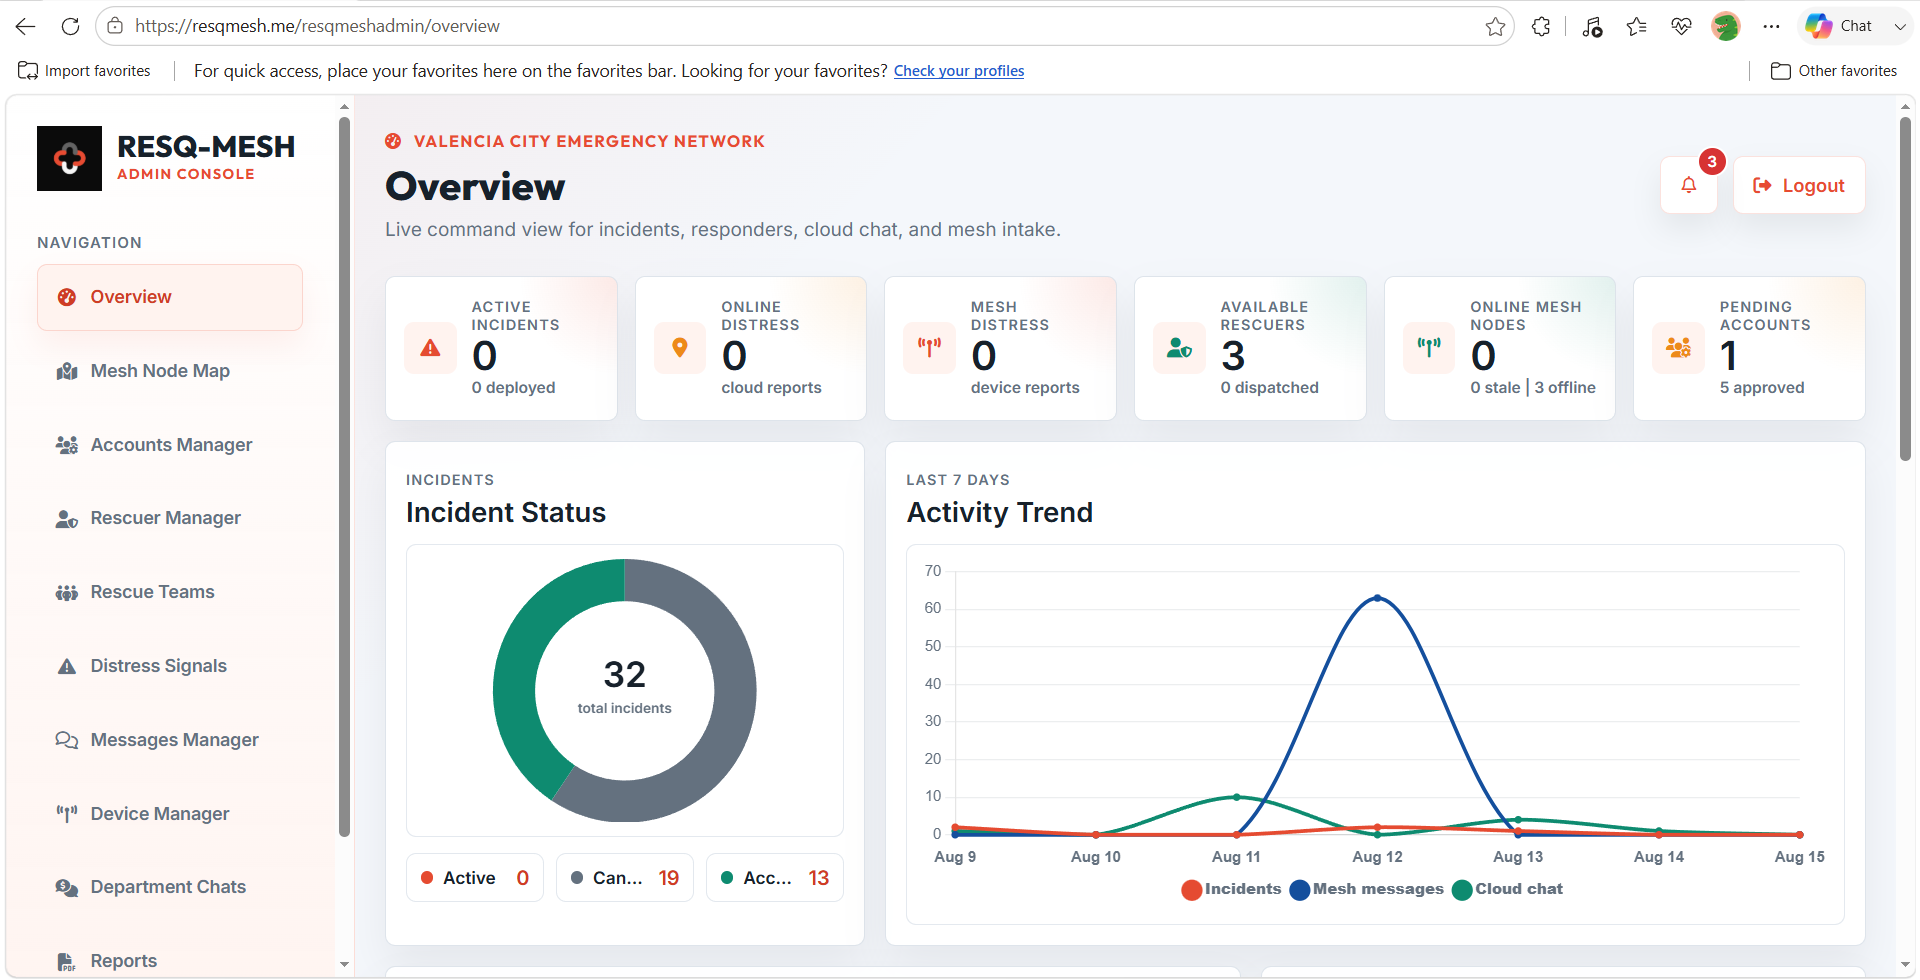This screenshot has width=1920, height=980.
Task: Click the Active Incidents warning icon
Action: [430, 348]
